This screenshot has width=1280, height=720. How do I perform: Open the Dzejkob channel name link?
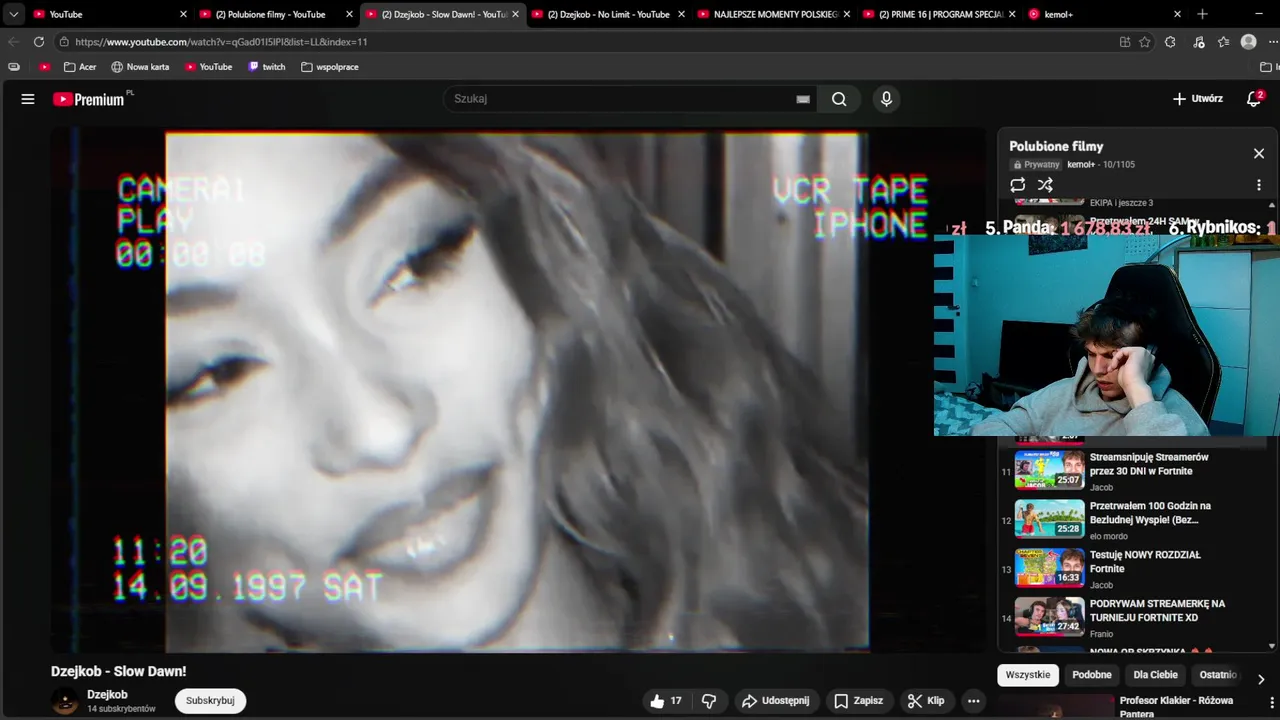coord(107,694)
